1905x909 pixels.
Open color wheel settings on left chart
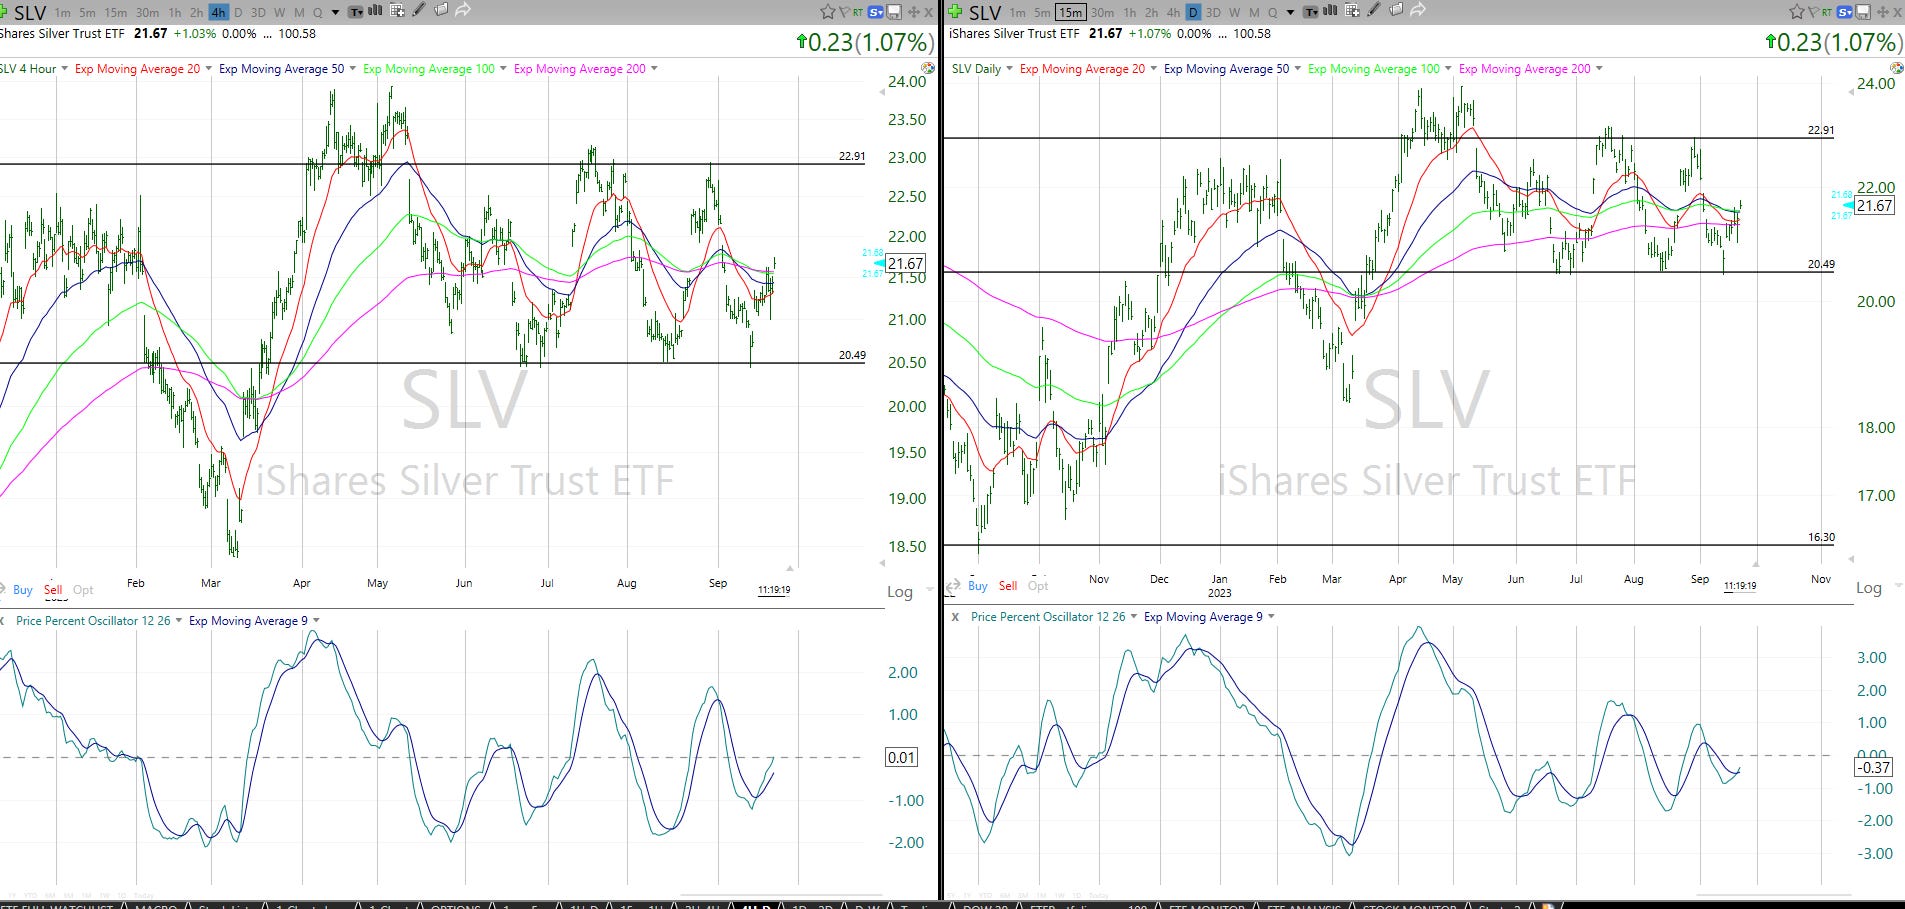click(928, 69)
